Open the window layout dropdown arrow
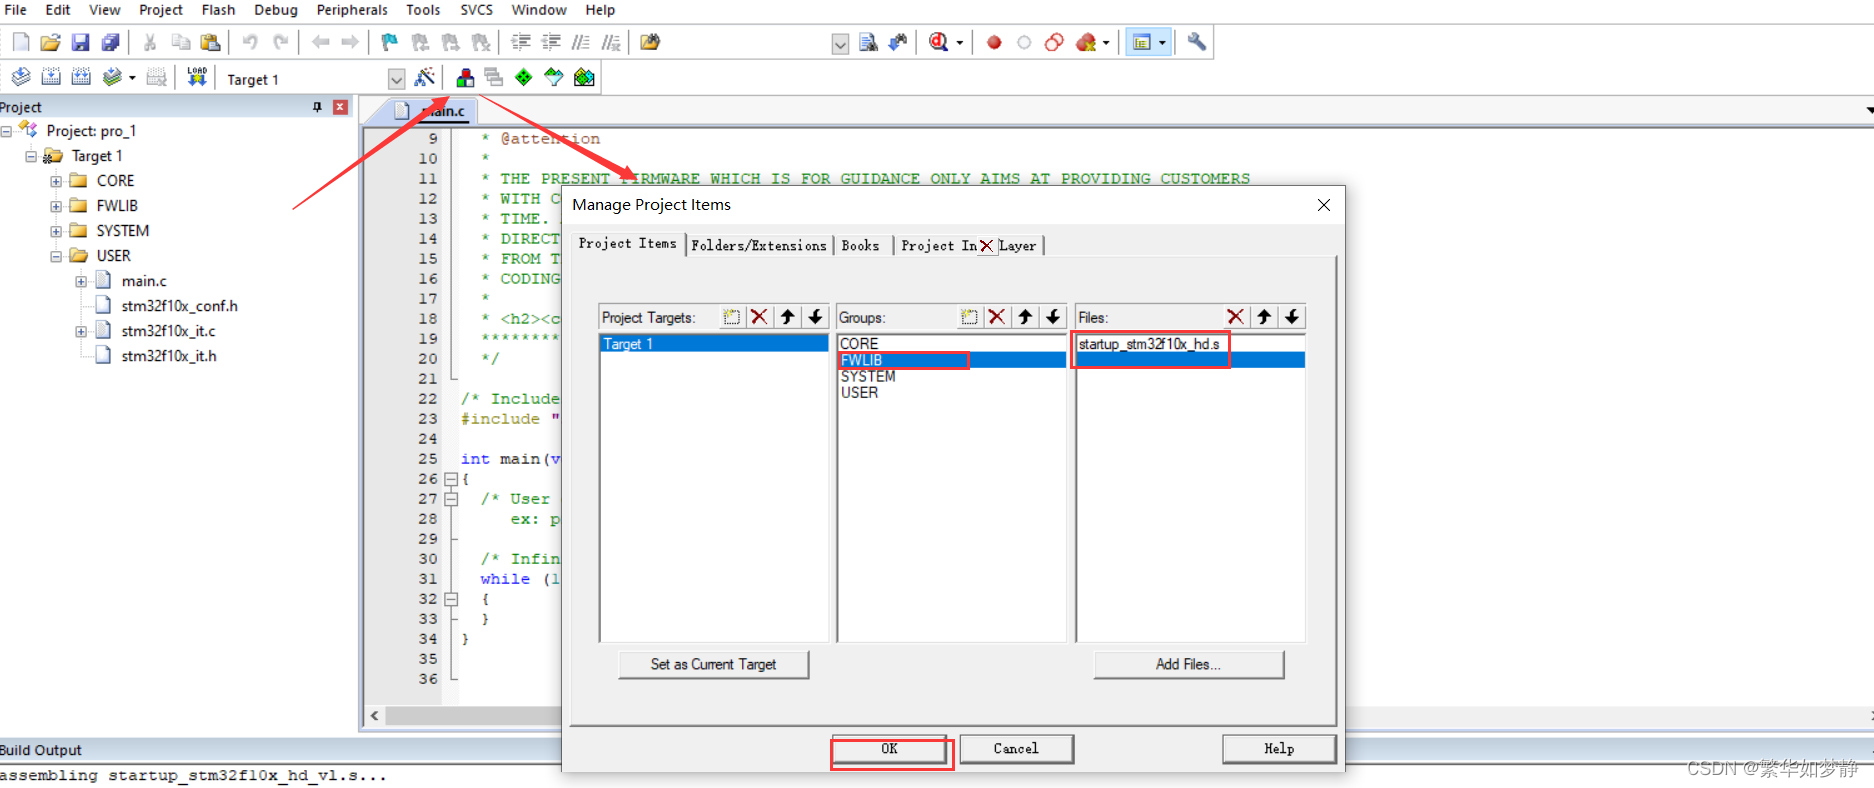The height and width of the screenshot is (788, 1874). pos(1162,43)
